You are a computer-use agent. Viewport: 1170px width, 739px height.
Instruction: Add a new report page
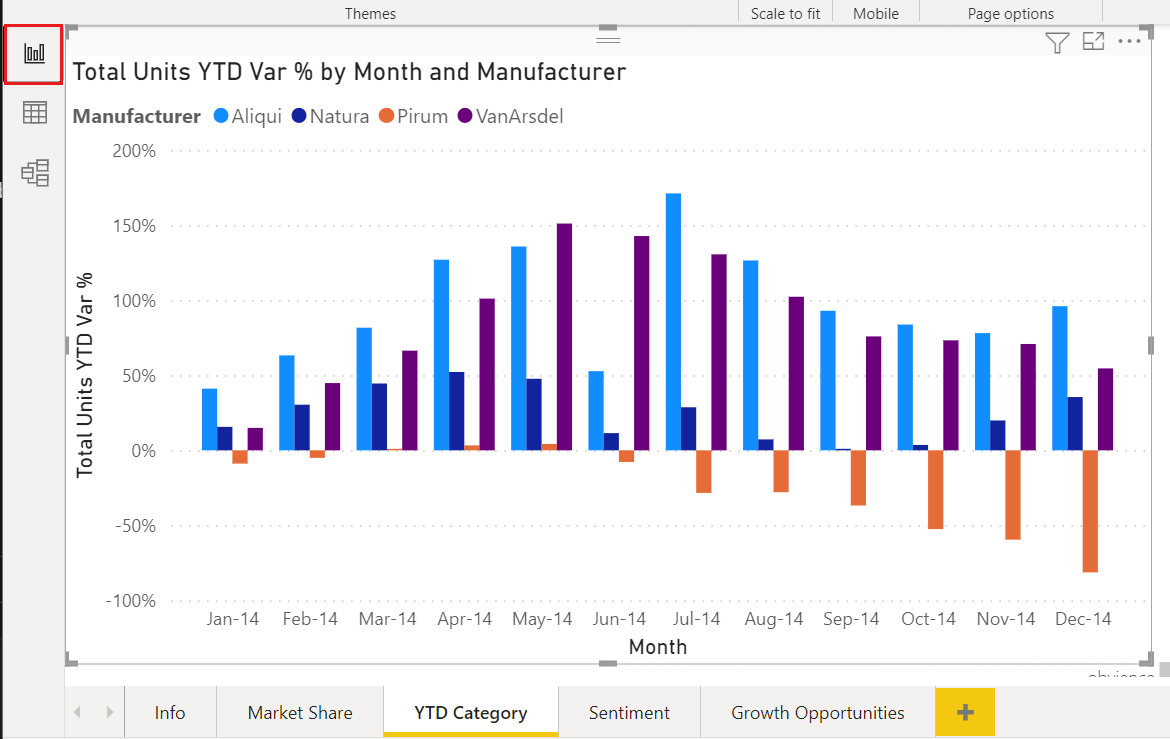(965, 712)
